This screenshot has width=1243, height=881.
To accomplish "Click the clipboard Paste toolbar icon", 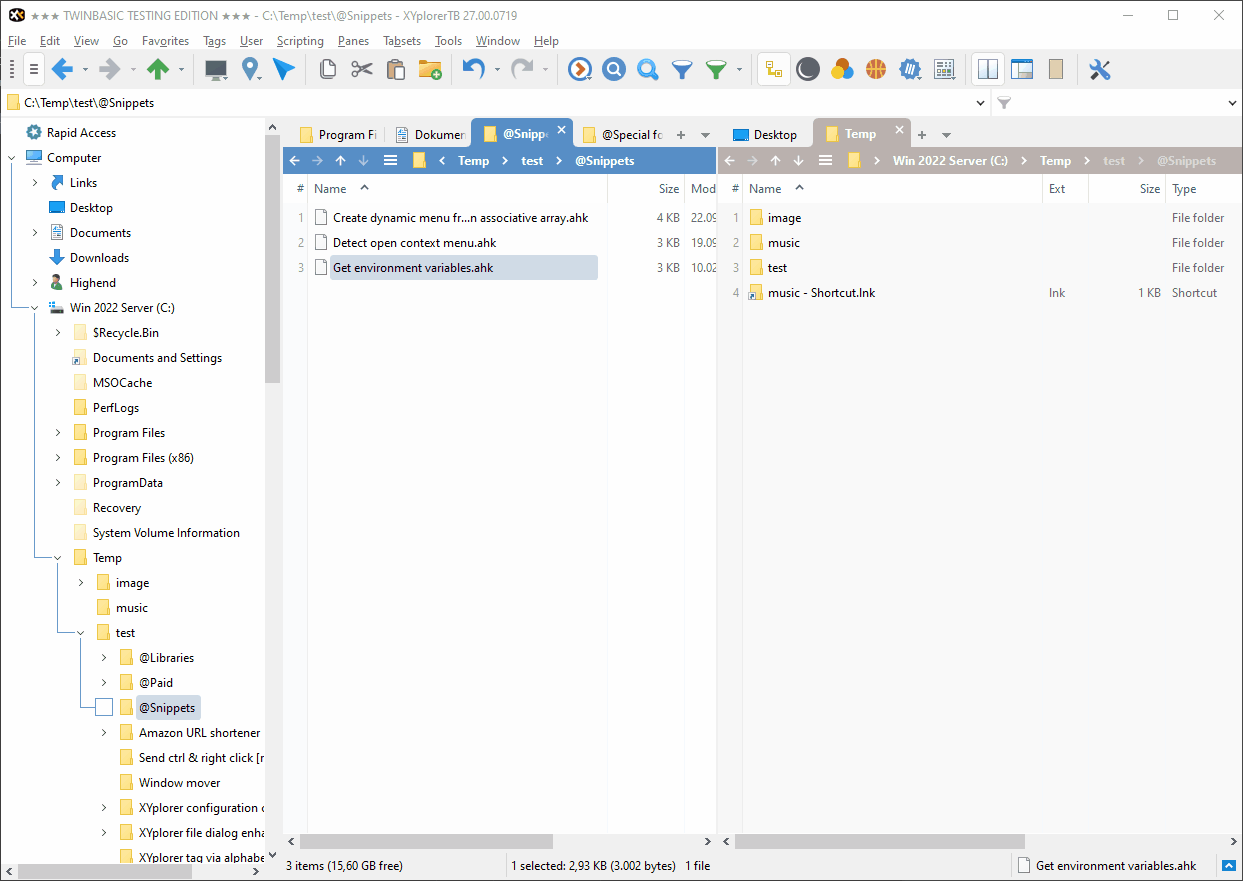I will 395,69.
